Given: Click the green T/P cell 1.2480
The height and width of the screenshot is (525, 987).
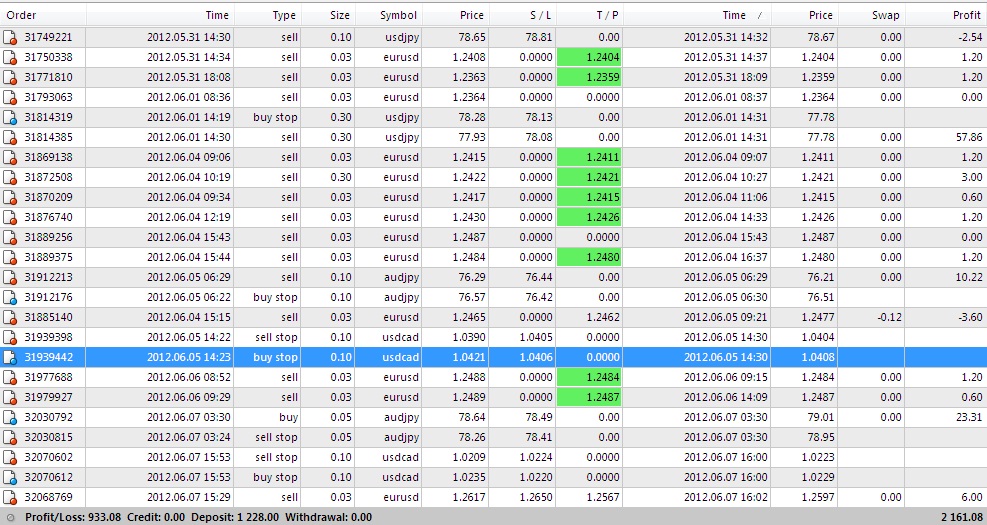Looking at the screenshot, I should tap(589, 257).
